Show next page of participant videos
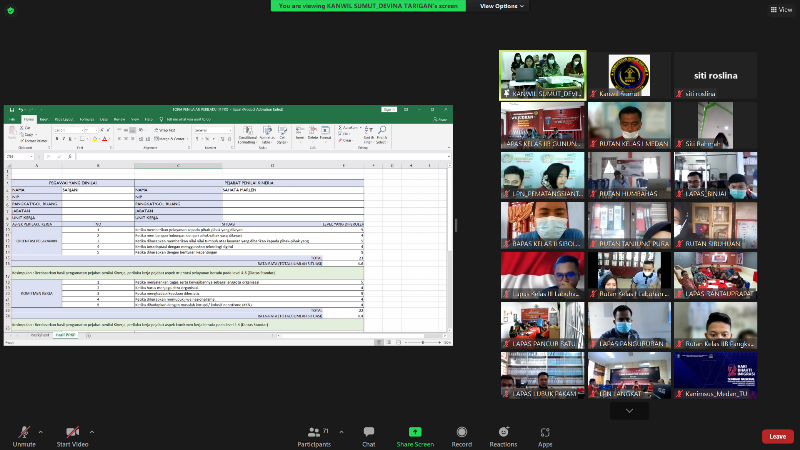Image resolution: width=800 pixels, height=450 pixels. 629,409
